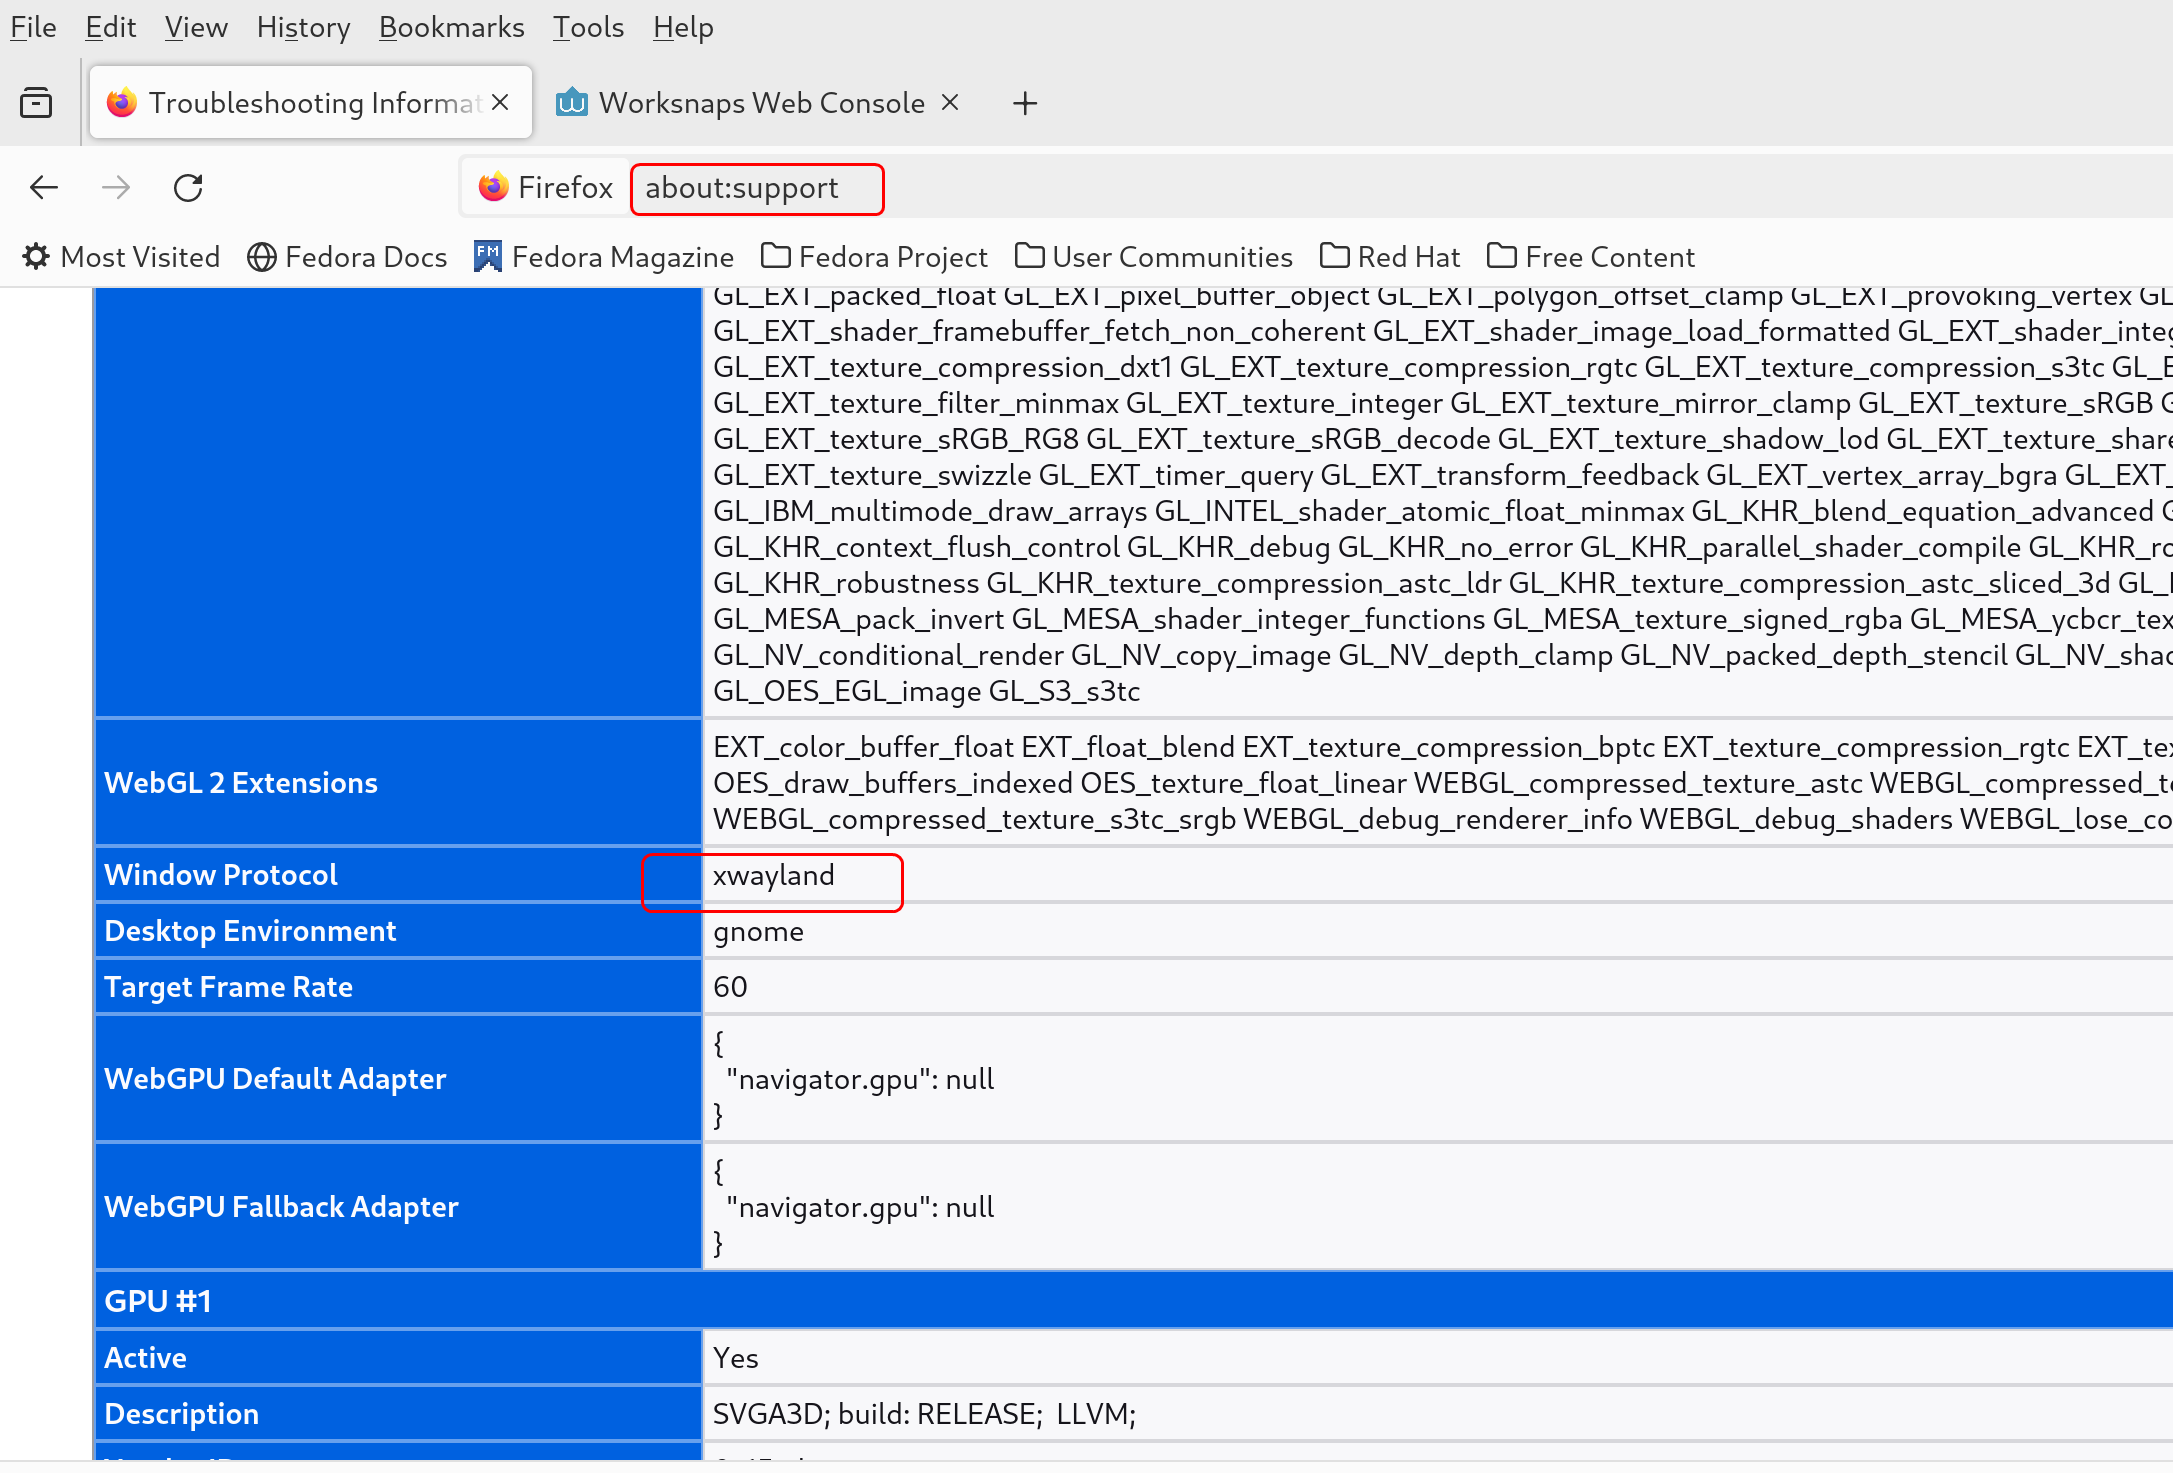The height and width of the screenshot is (1473, 2173).
Task: Close the Worksnaps Web Console tab
Action: pyautogui.click(x=950, y=102)
